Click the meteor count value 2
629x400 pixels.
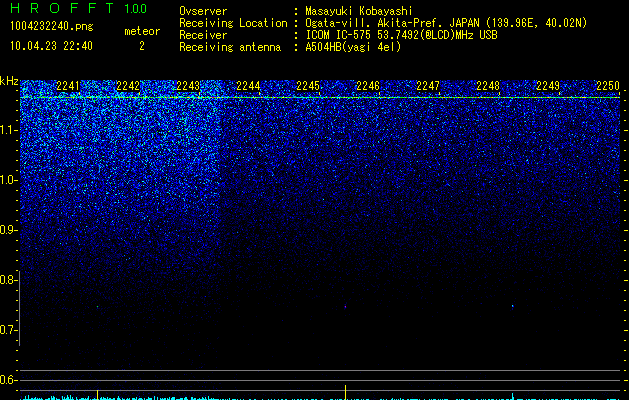click(x=142, y=46)
